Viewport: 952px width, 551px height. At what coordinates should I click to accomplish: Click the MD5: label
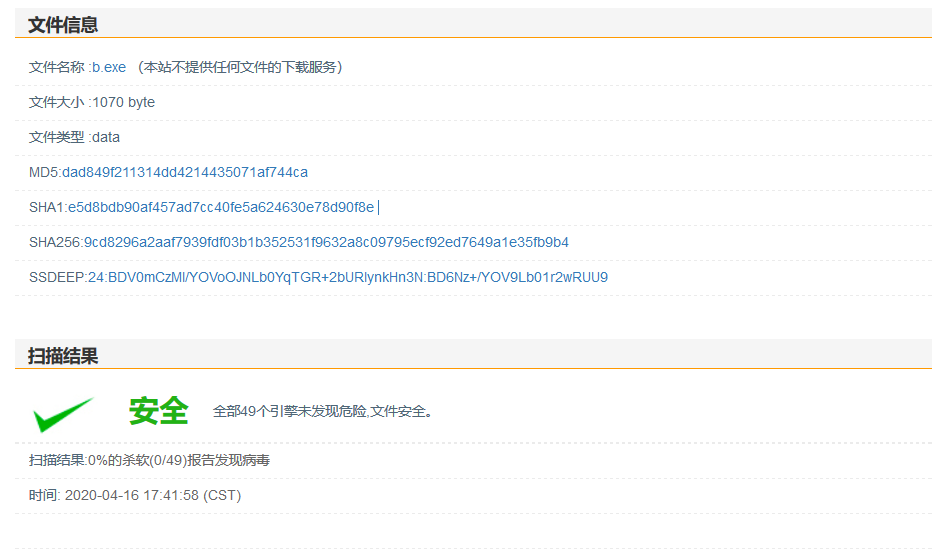[x=45, y=172]
